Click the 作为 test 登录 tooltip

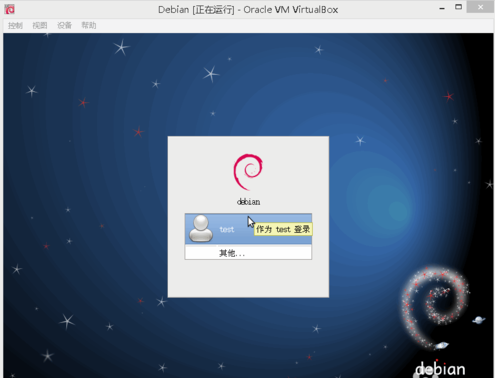(x=283, y=229)
